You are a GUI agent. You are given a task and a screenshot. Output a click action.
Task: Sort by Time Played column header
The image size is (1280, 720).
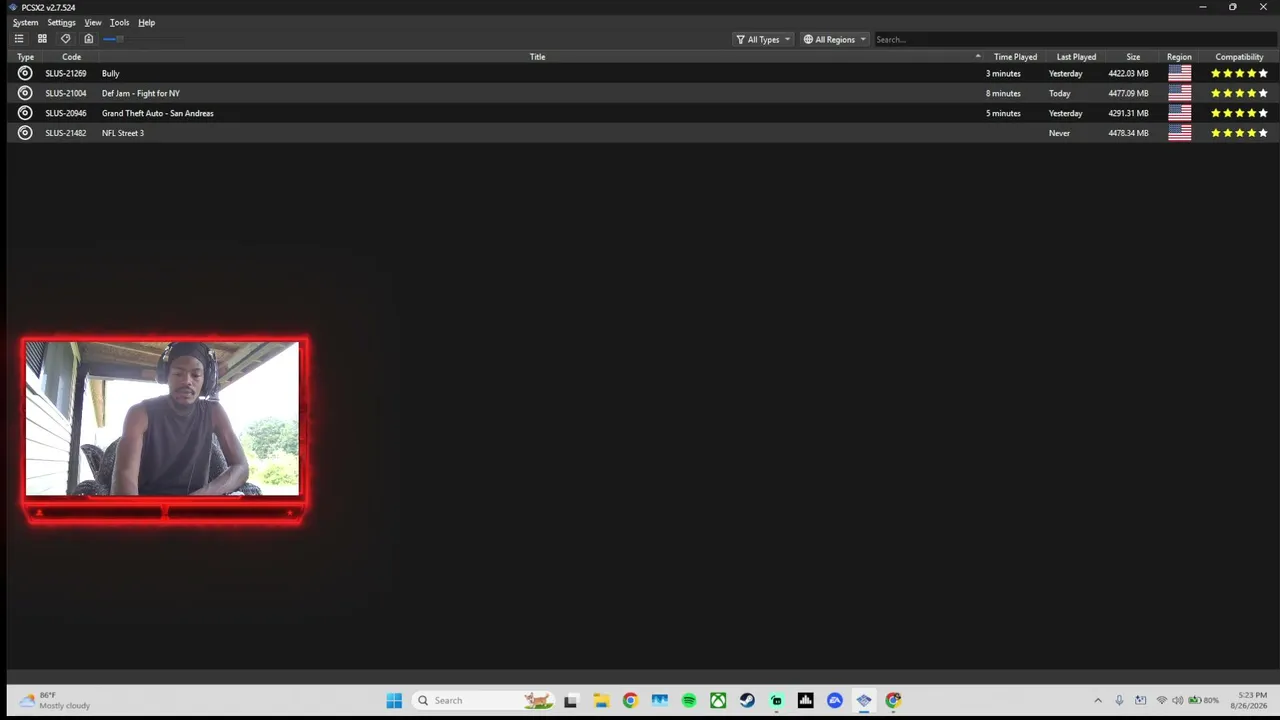coord(1015,57)
